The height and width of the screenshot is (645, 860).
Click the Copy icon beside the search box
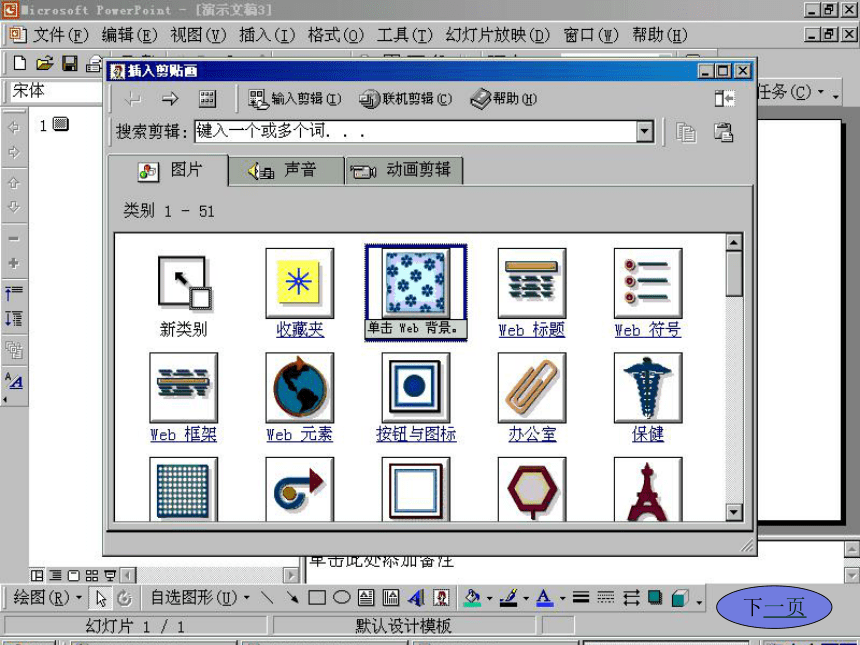[x=686, y=132]
